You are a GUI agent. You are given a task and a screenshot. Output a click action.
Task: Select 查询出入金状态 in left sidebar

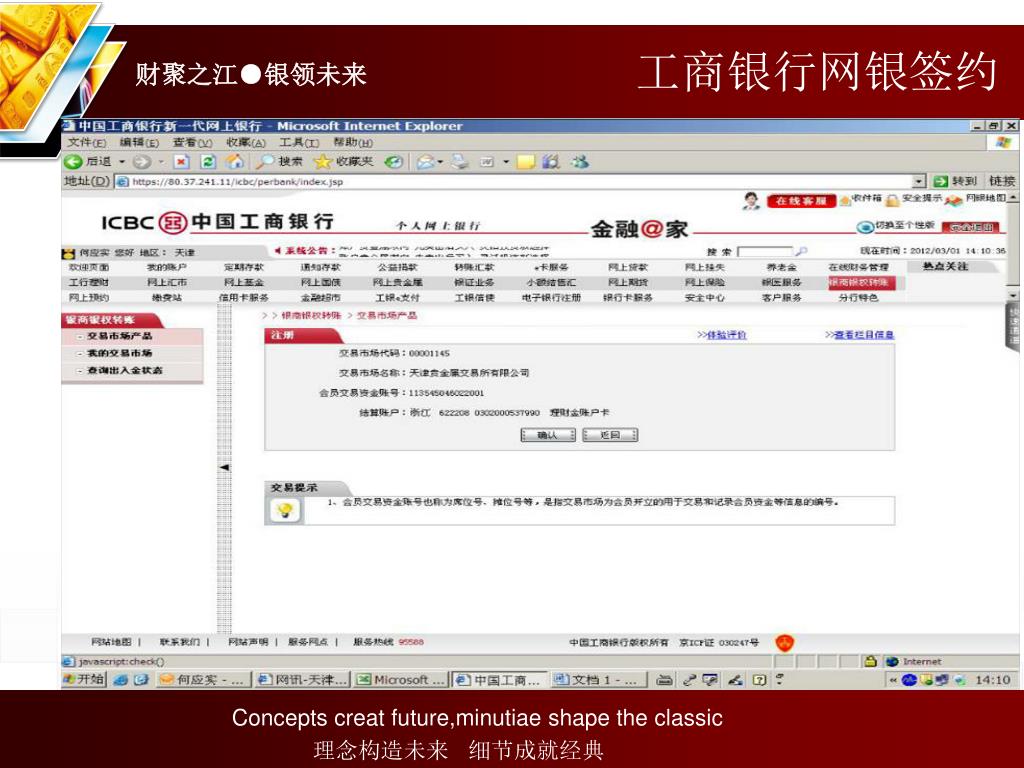(125, 370)
